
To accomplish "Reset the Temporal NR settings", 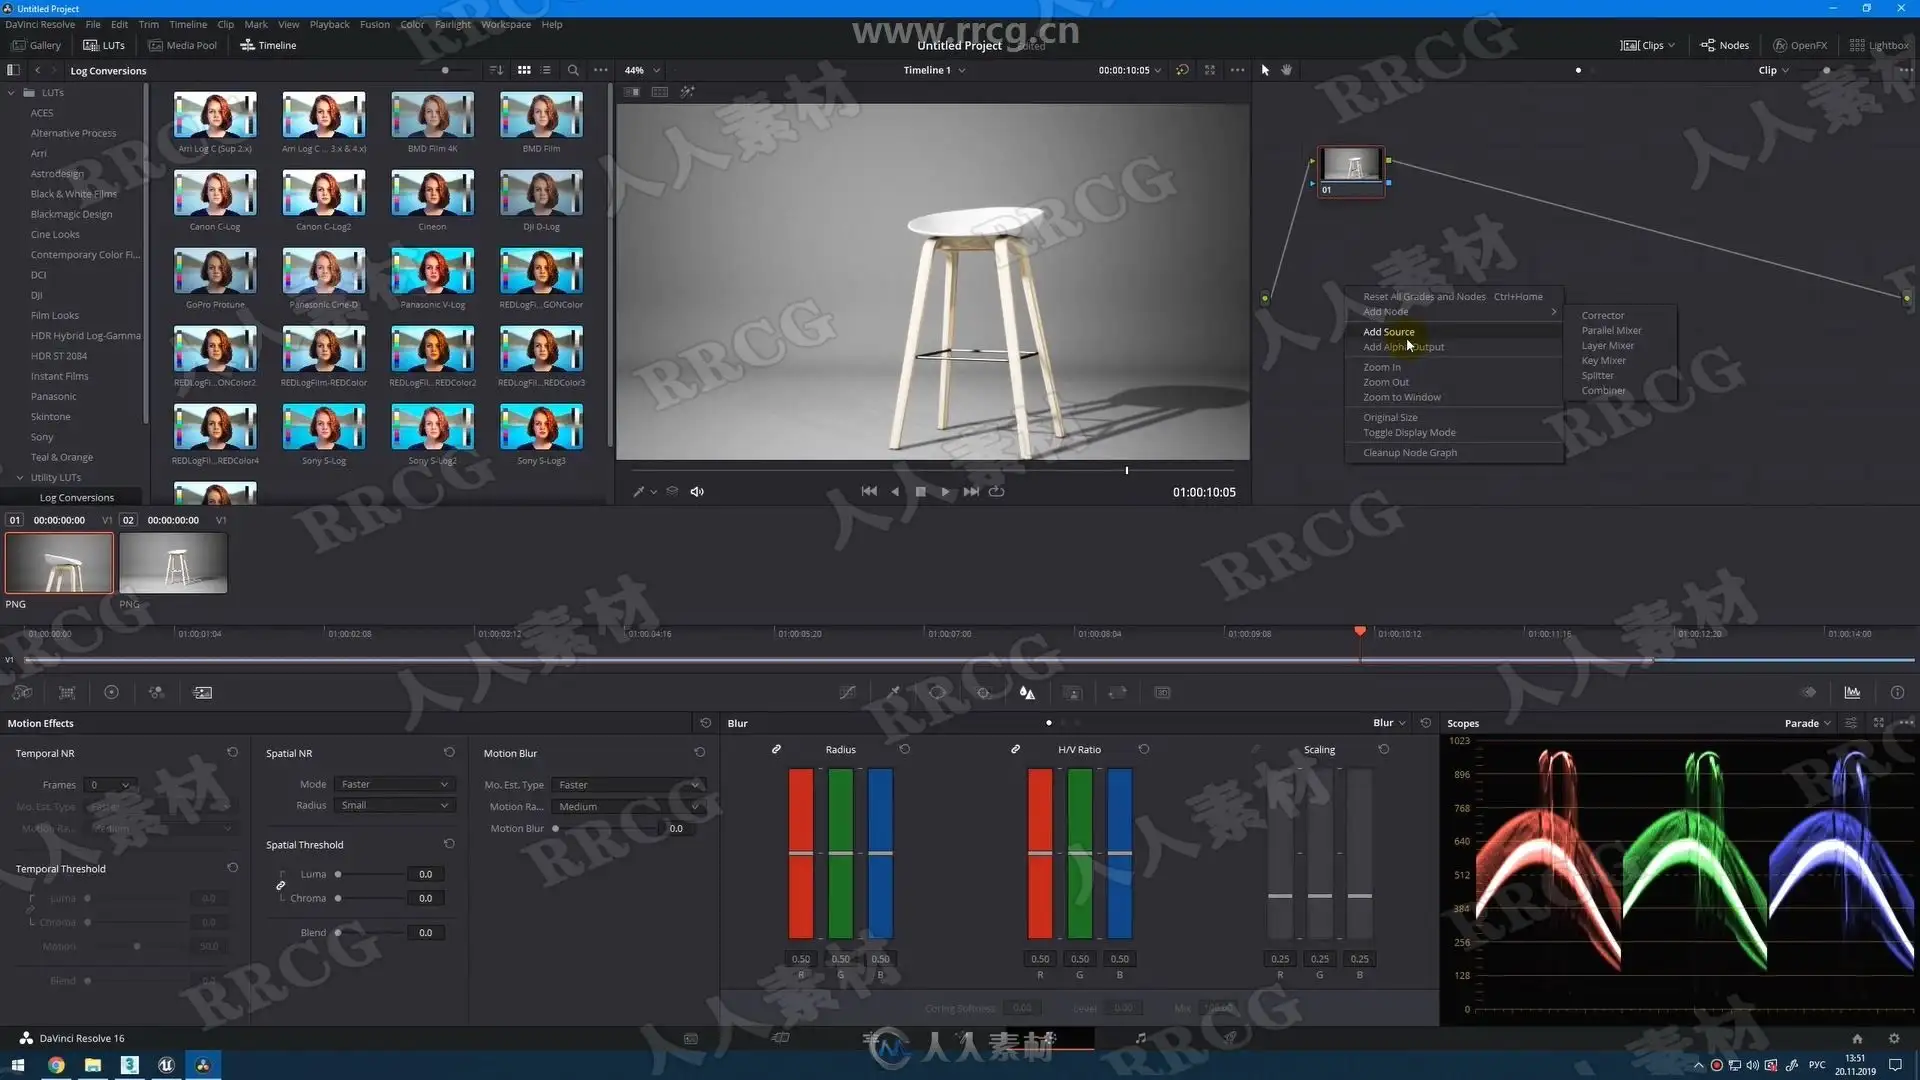I will (x=232, y=753).
